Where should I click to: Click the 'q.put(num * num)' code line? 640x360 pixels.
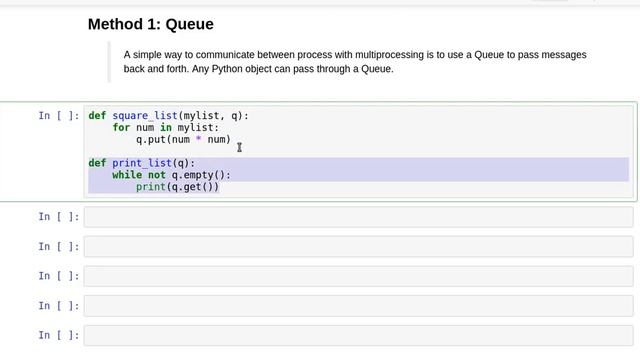click(x=183, y=140)
